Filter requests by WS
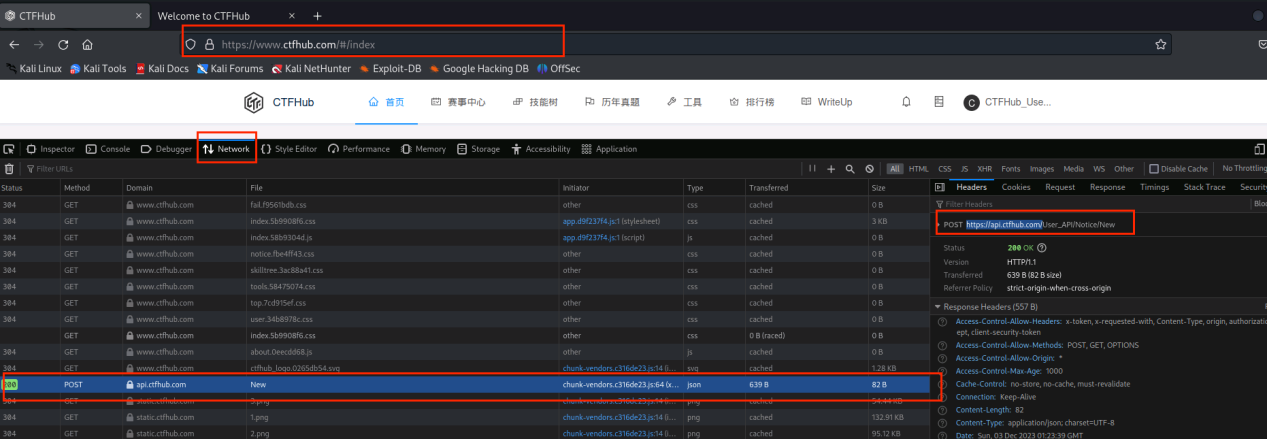 pyautogui.click(x=1098, y=169)
